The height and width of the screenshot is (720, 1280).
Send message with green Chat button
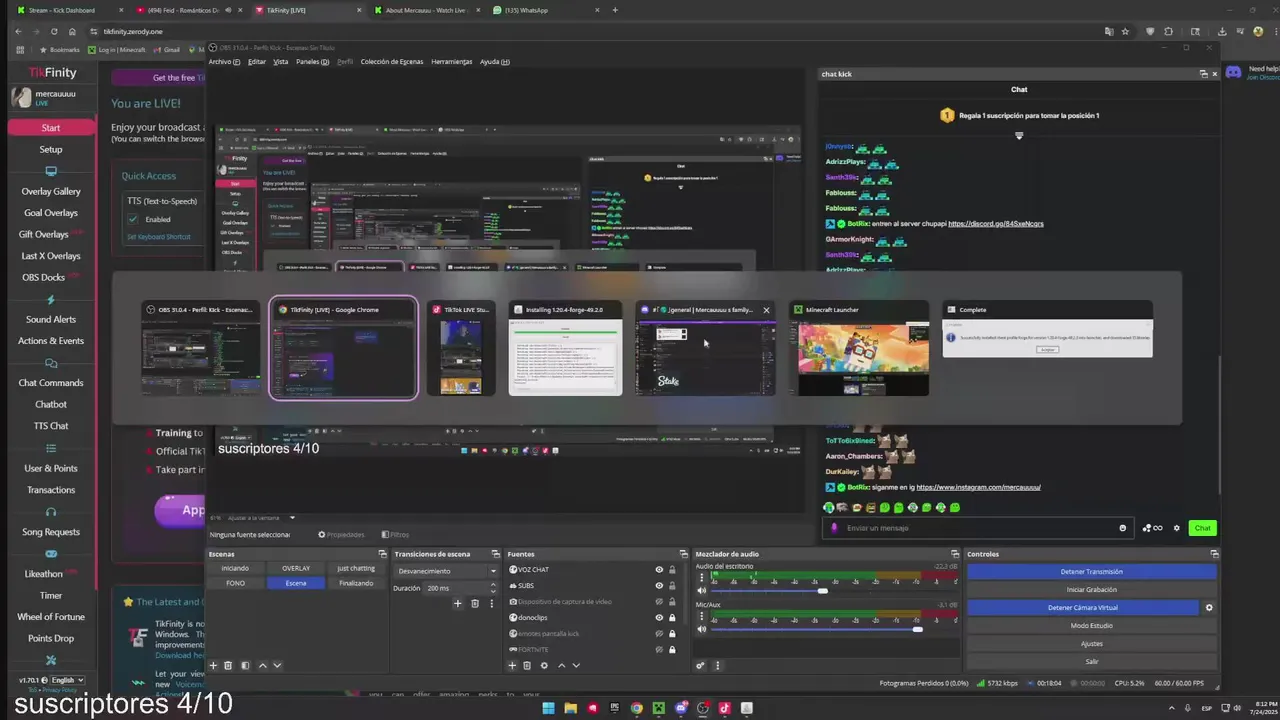pos(1202,528)
